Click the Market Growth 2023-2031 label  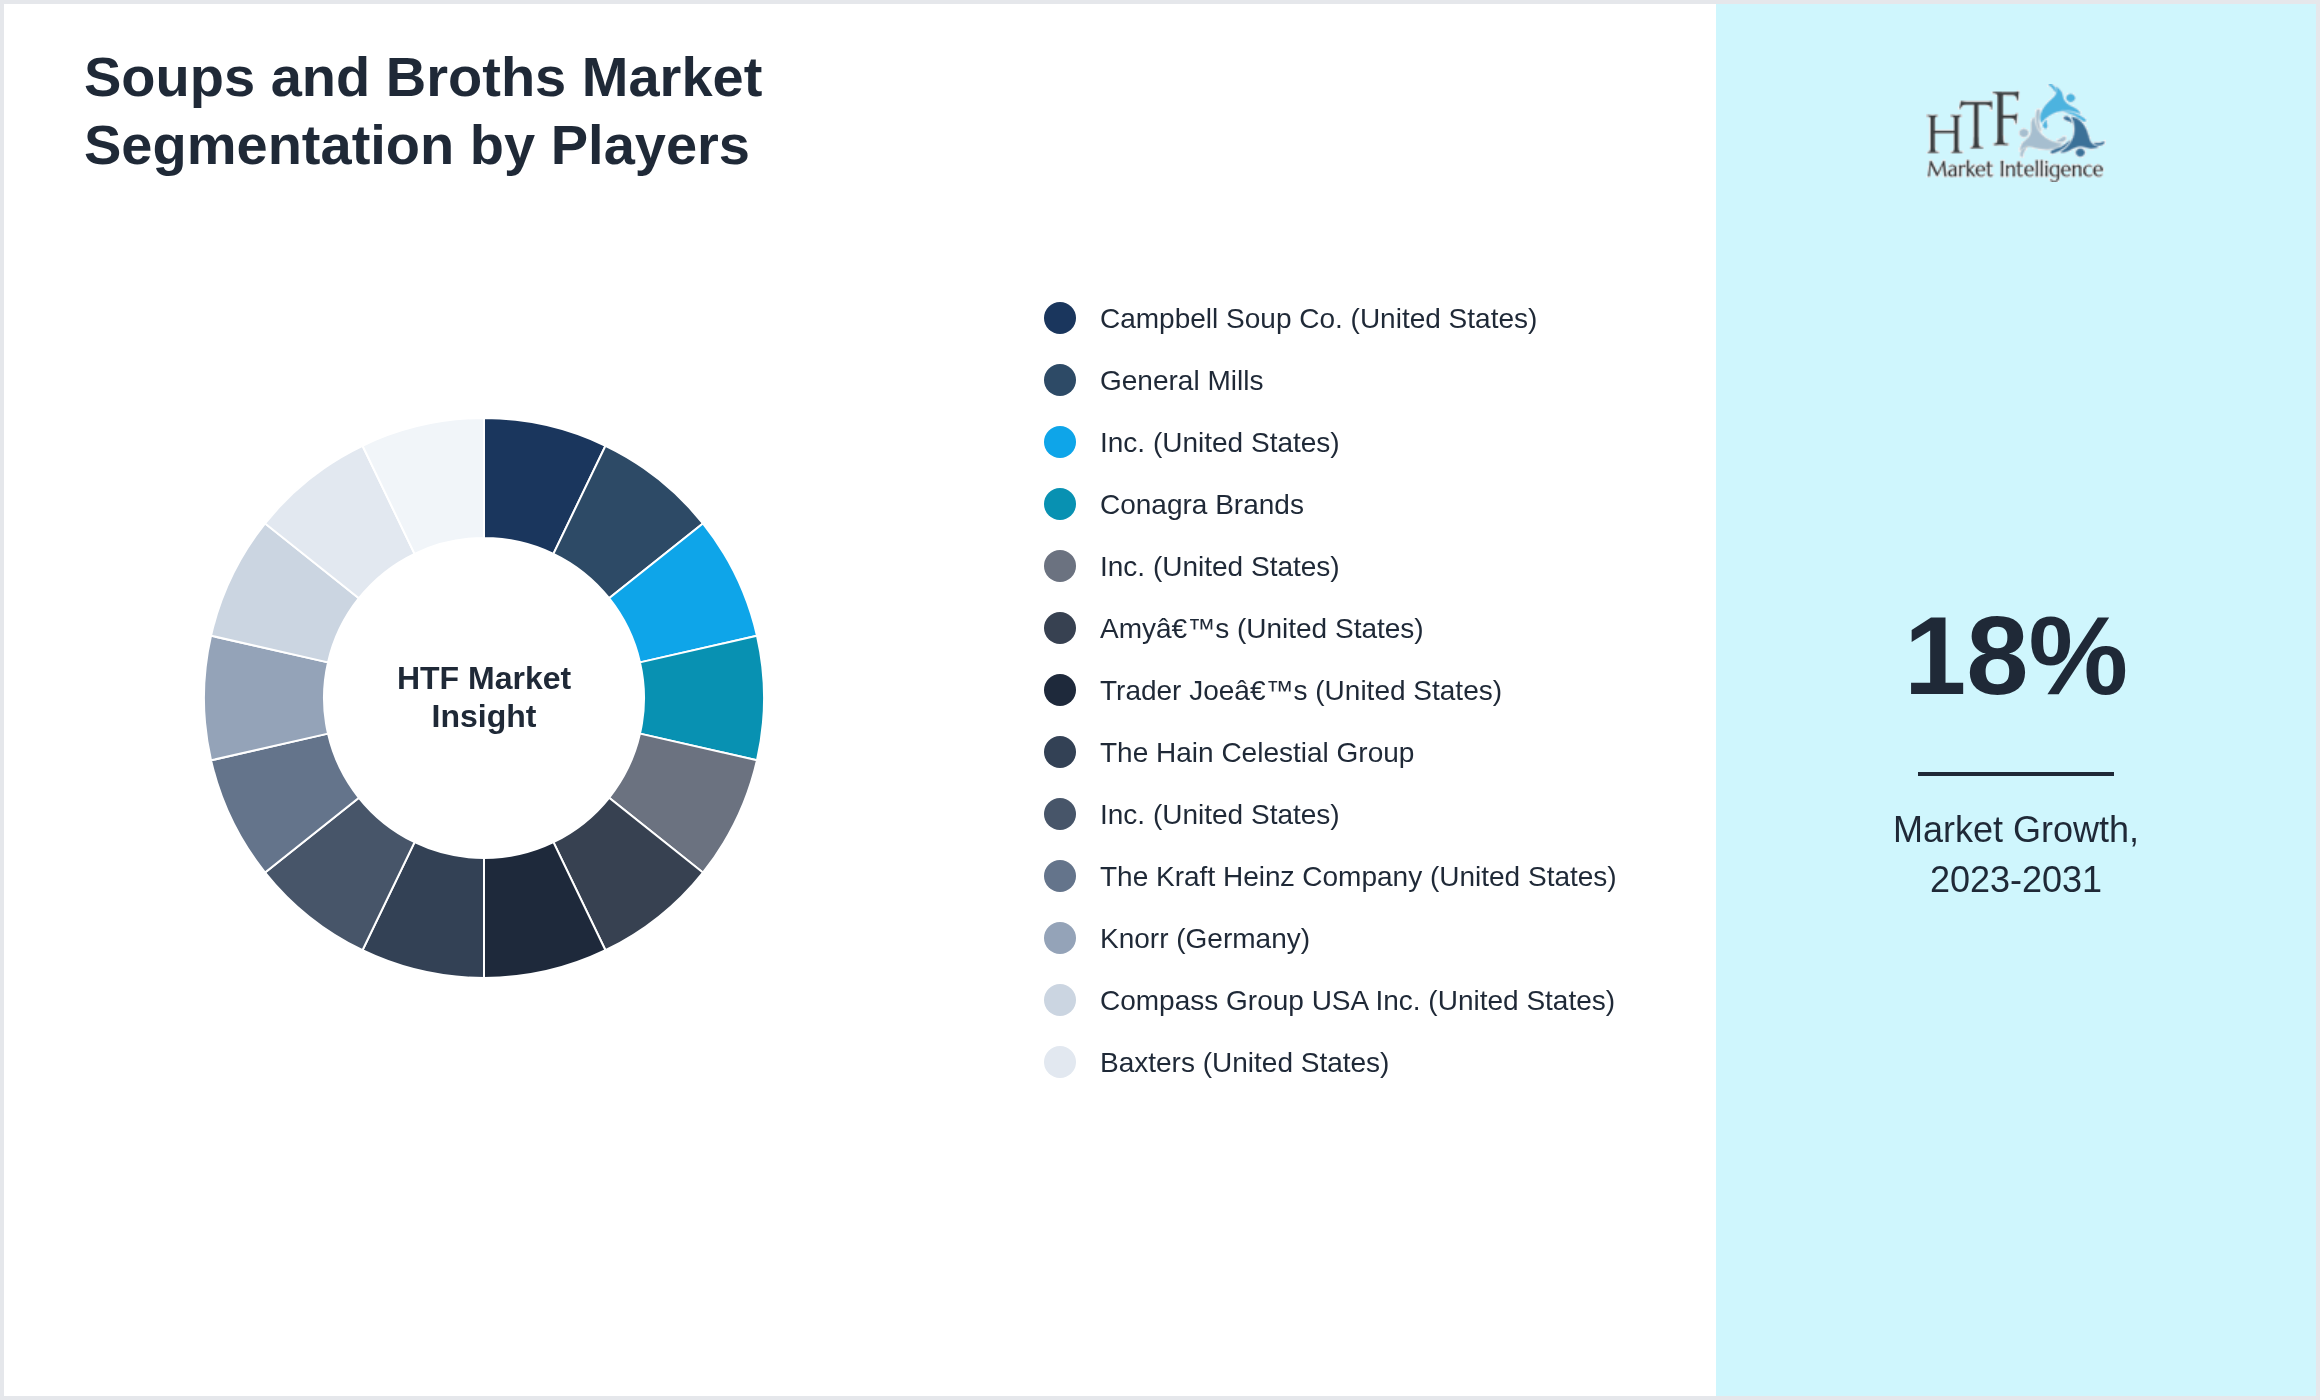click(x=2013, y=855)
